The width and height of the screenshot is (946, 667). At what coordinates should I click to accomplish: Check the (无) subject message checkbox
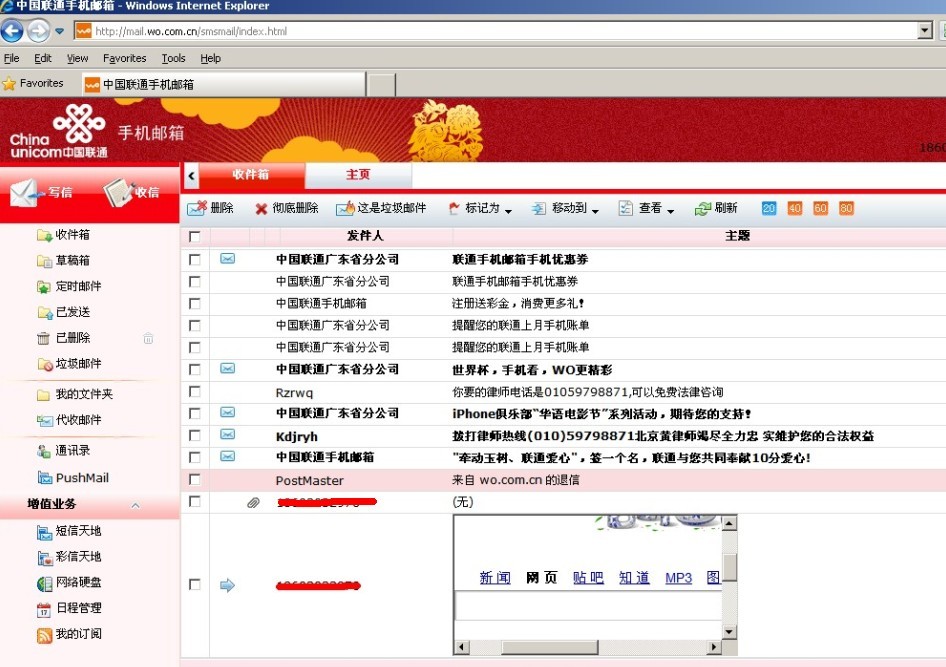(x=194, y=501)
